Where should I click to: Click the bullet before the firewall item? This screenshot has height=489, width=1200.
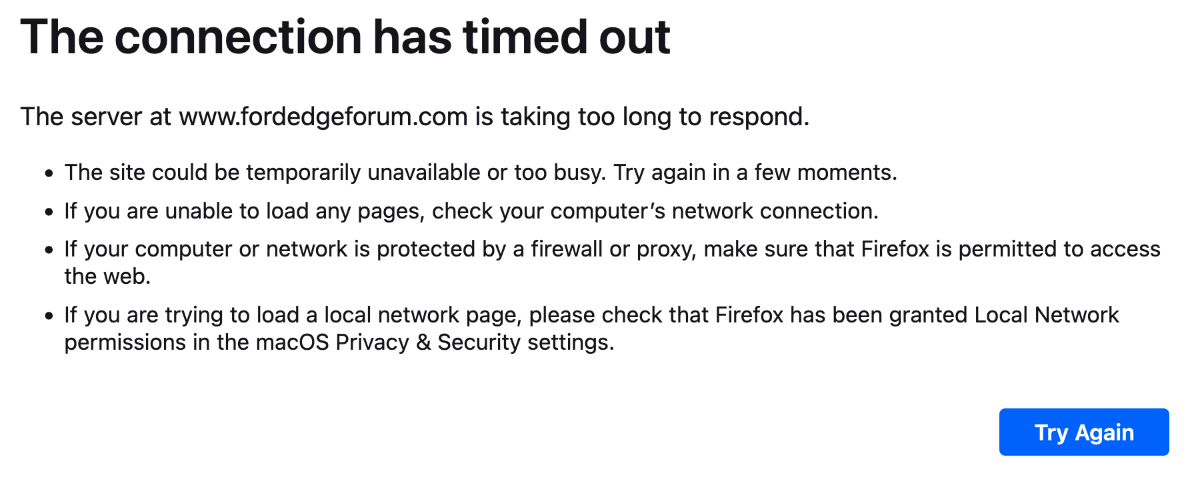(48, 250)
